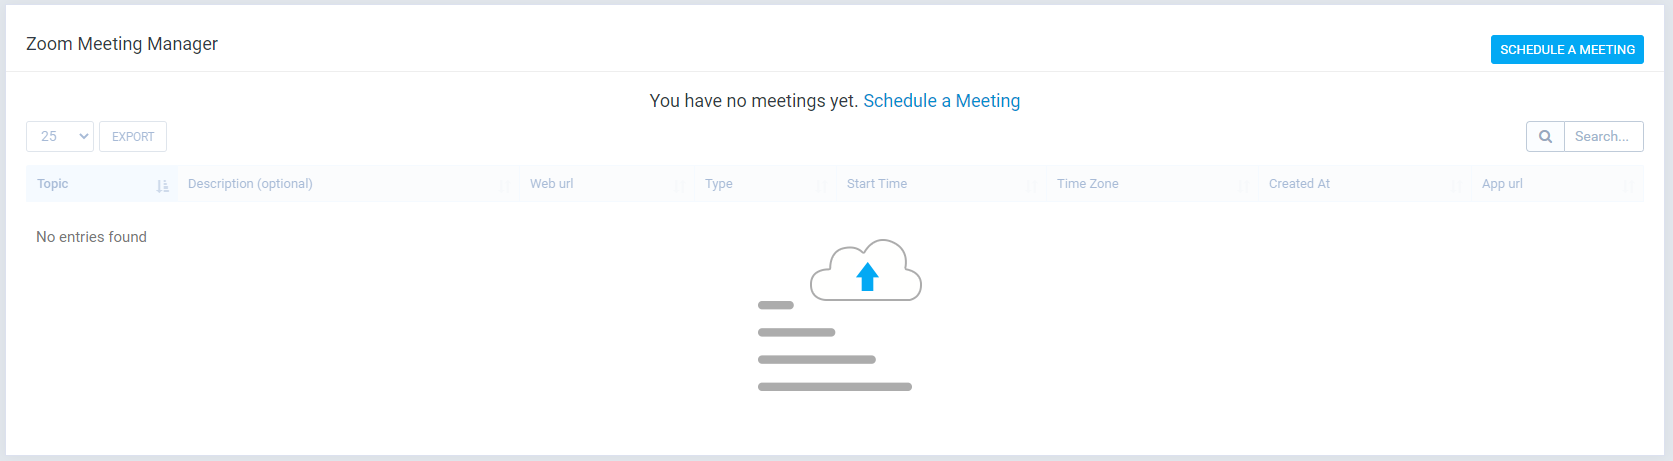
Task: Follow the Schedule a Meeting link
Action: pyautogui.click(x=942, y=101)
